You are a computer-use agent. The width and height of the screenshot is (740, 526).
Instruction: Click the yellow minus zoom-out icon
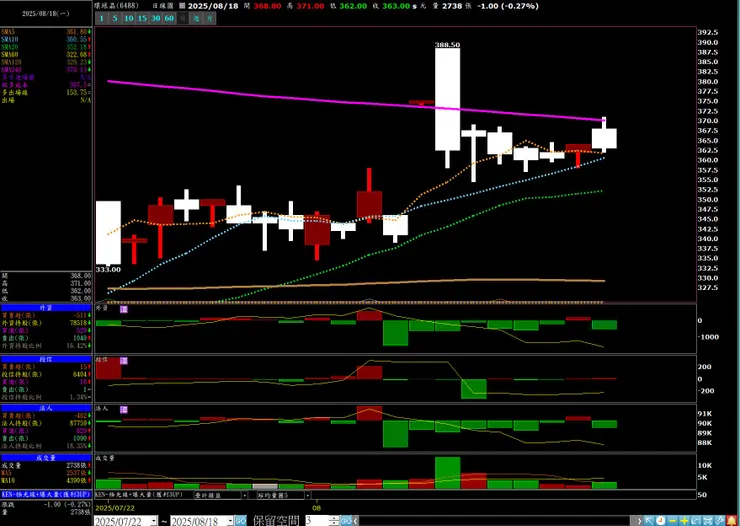[x=673, y=521]
